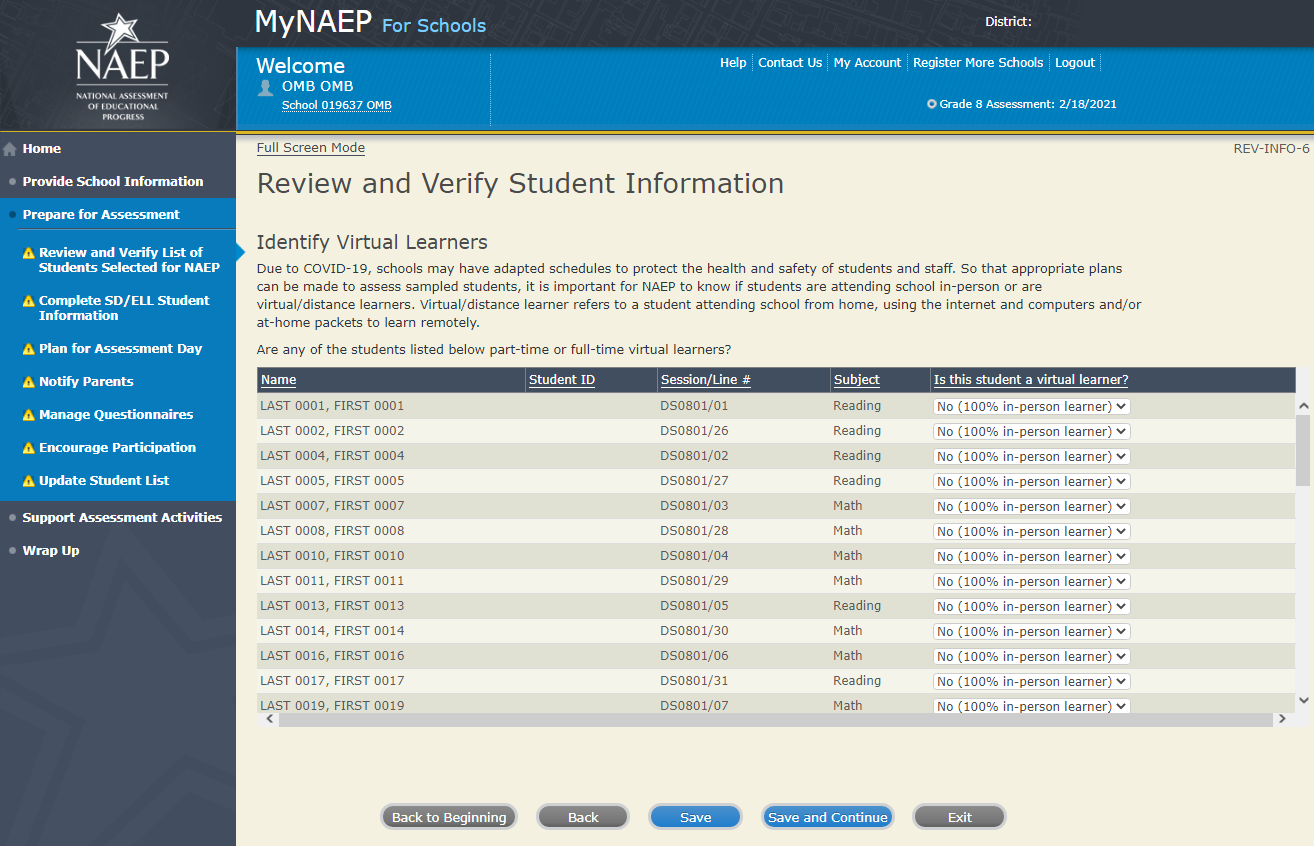Open virtual learner dropdown for LAST 0016
This screenshot has width=1314, height=846.
pyautogui.click(x=1031, y=657)
